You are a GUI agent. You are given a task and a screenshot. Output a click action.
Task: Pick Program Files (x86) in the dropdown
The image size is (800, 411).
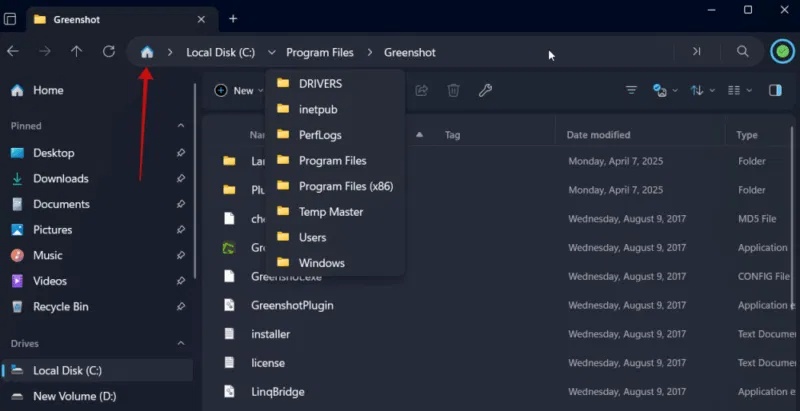[335, 186]
